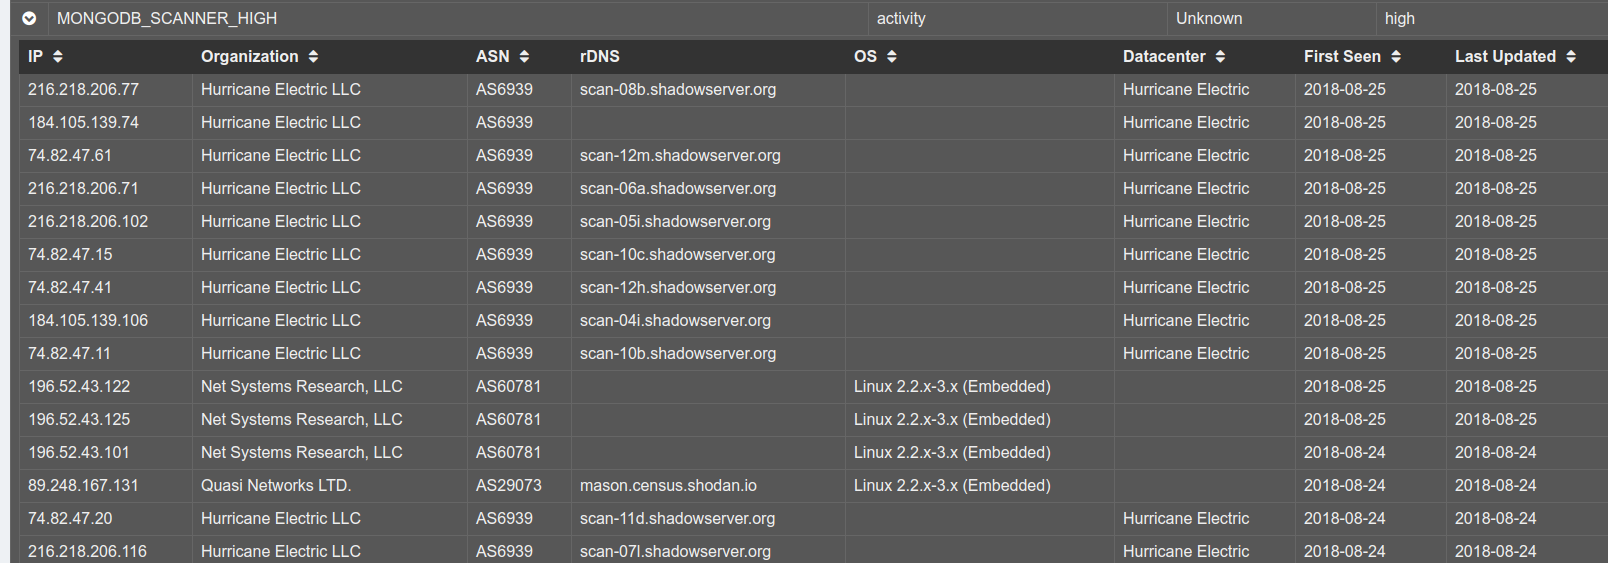Select IP address 184.105.139.106
Image resolution: width=1608 pixels, height=563 pixels.
coord(88,320)
